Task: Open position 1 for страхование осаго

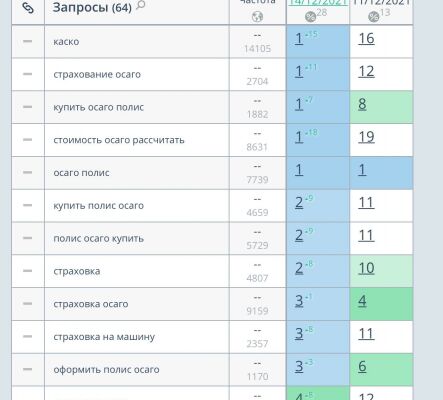Action: [299, 71]
